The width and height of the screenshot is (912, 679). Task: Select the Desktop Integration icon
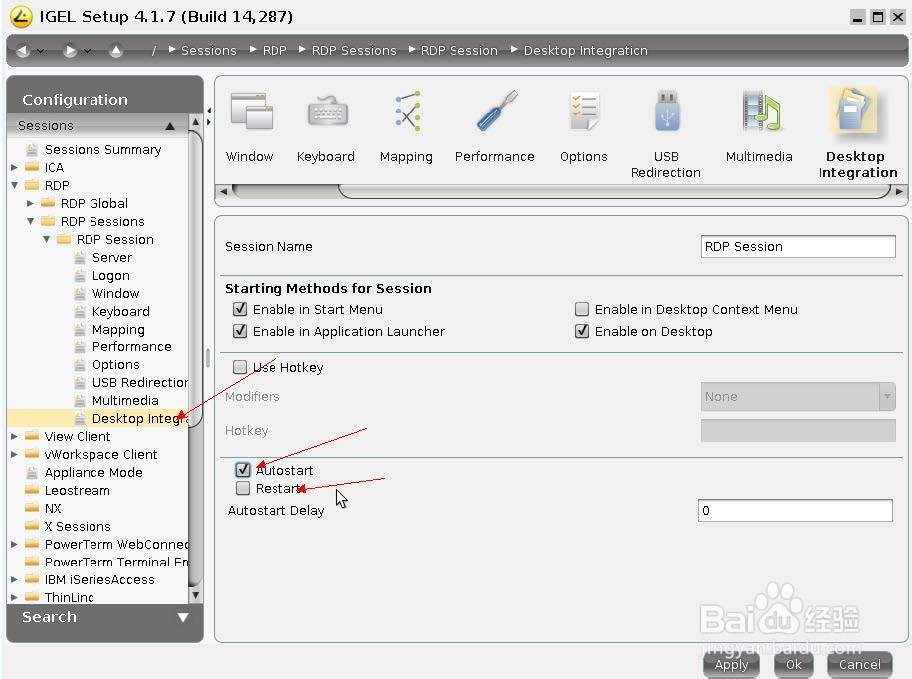pos(853,111)
